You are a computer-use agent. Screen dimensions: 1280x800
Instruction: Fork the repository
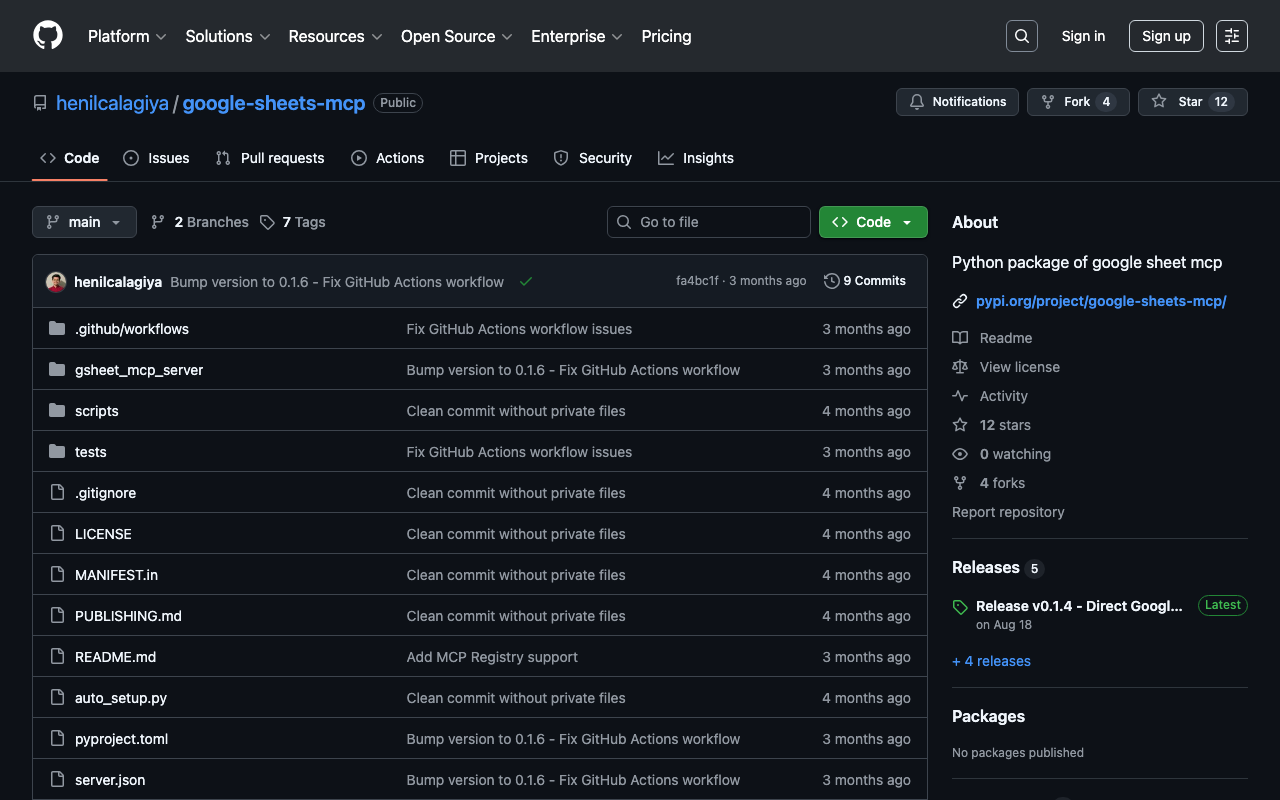[x=1077, y=102]
